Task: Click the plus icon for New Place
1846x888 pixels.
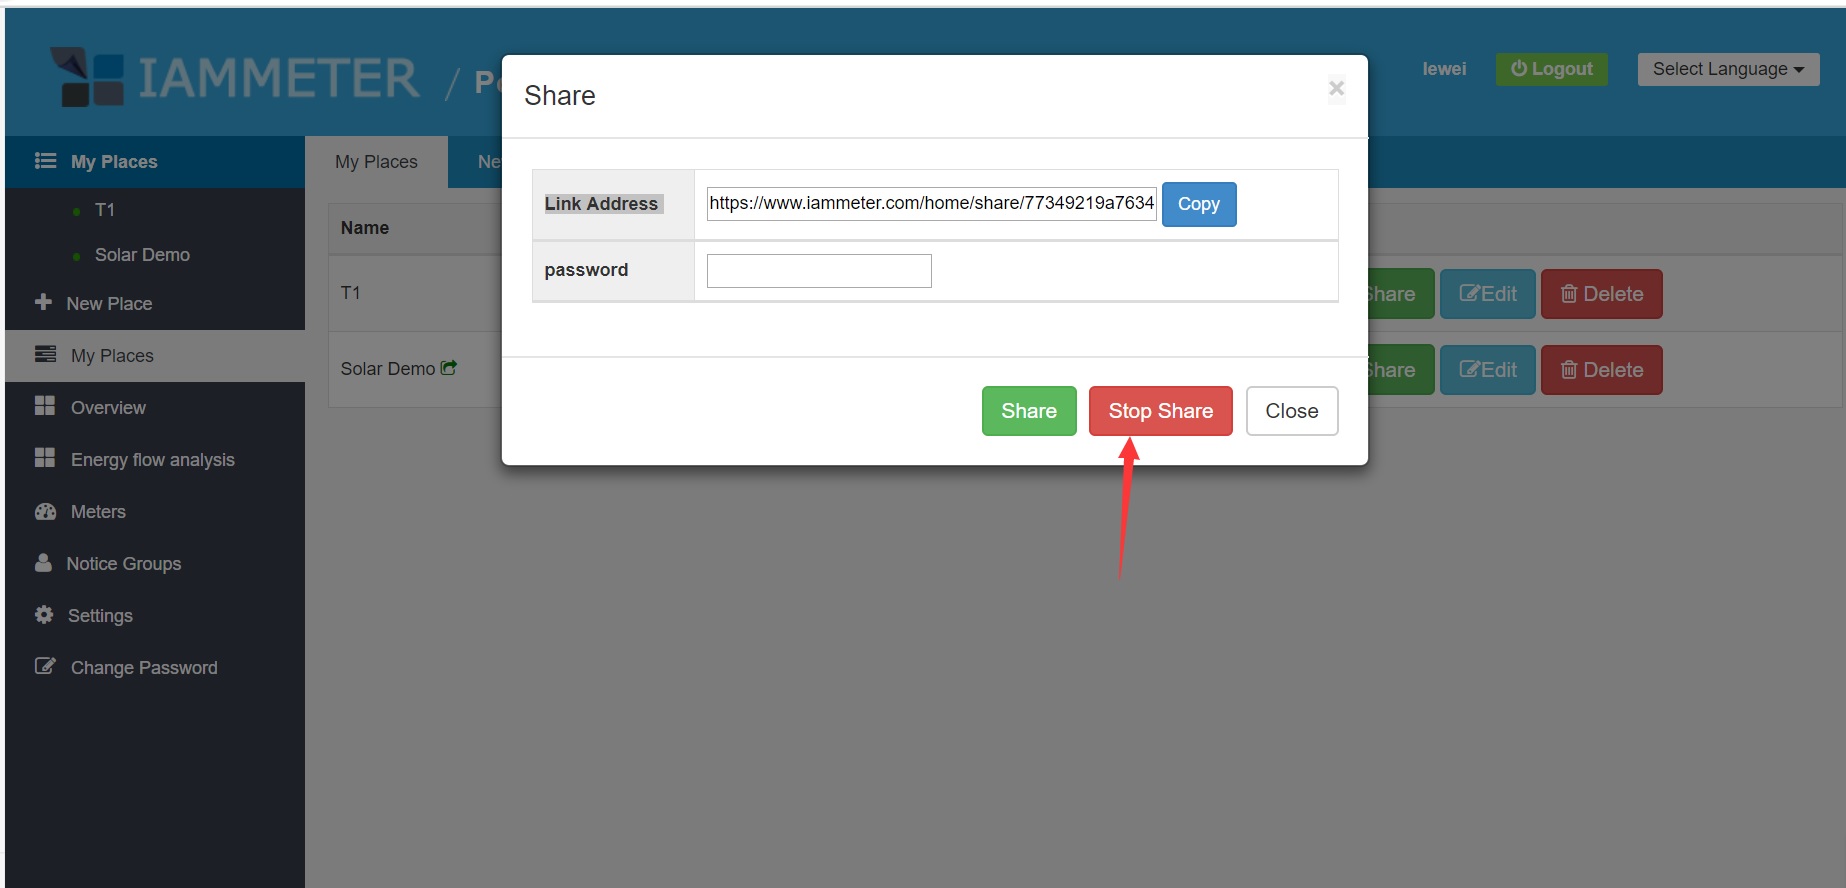Action: point(43,302)
